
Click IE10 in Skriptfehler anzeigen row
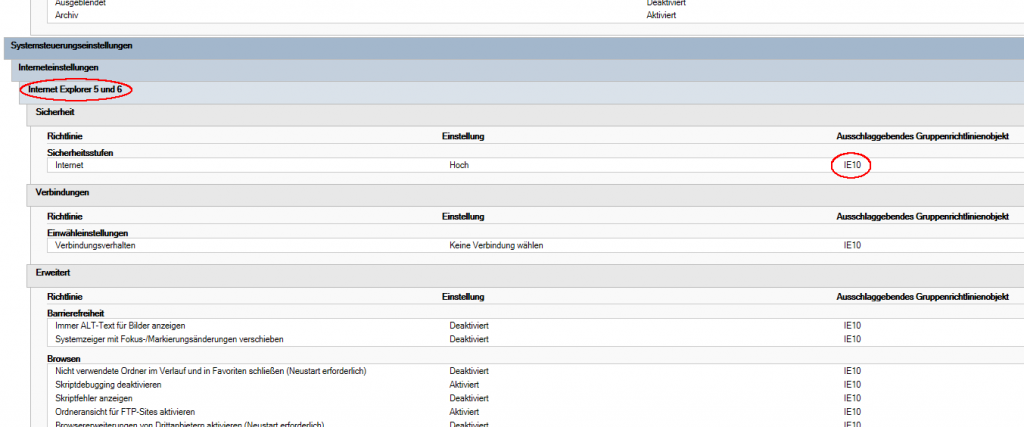[852, 398]
